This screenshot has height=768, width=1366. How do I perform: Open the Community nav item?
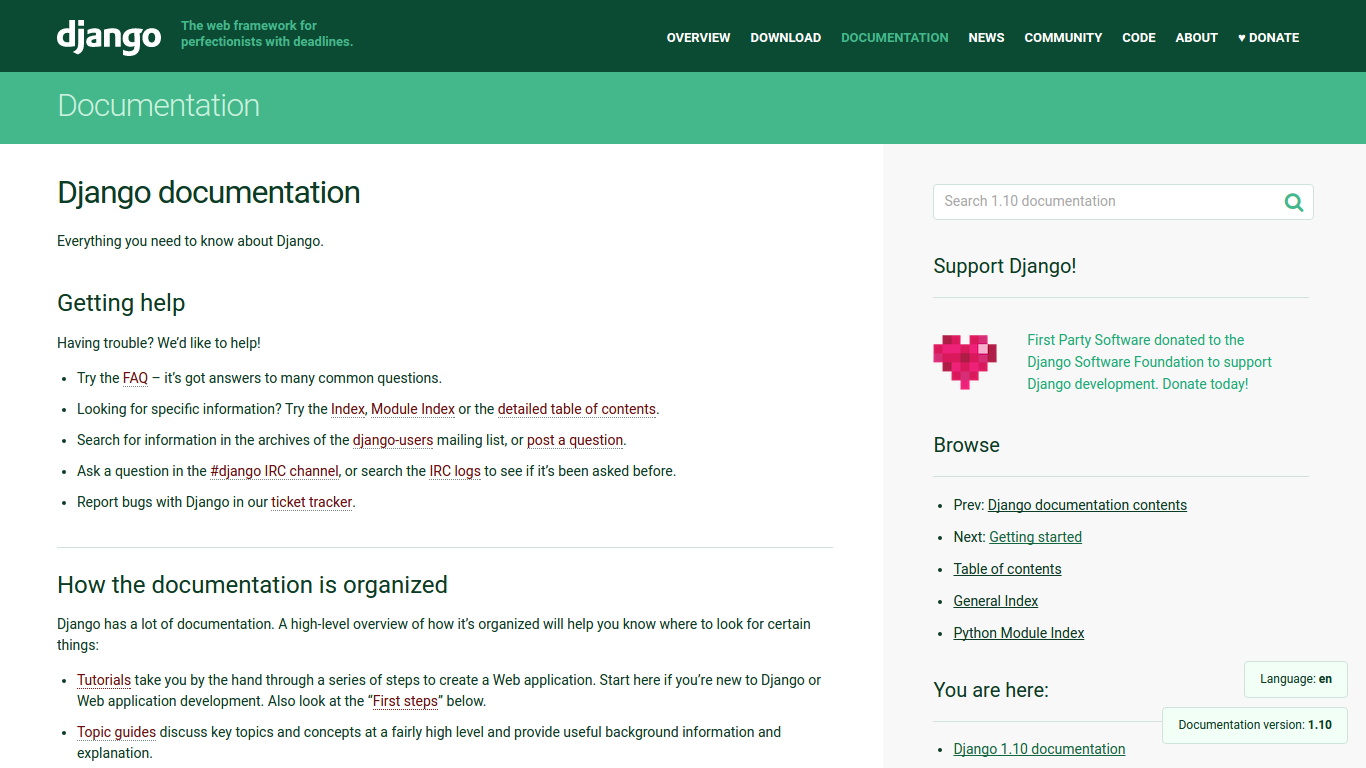pyautogui.click(x=1063, y=37)
